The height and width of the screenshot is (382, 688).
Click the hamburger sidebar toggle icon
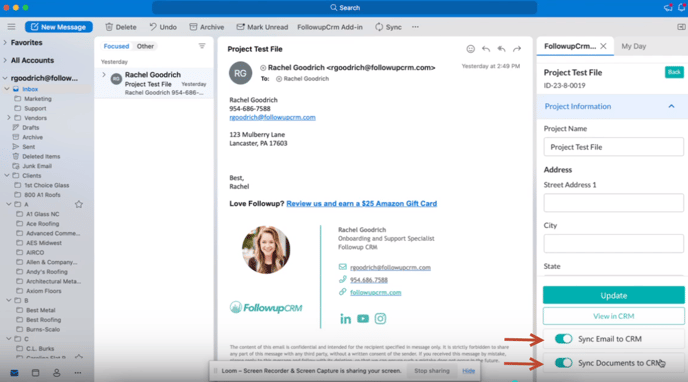[x=11, y=27]
